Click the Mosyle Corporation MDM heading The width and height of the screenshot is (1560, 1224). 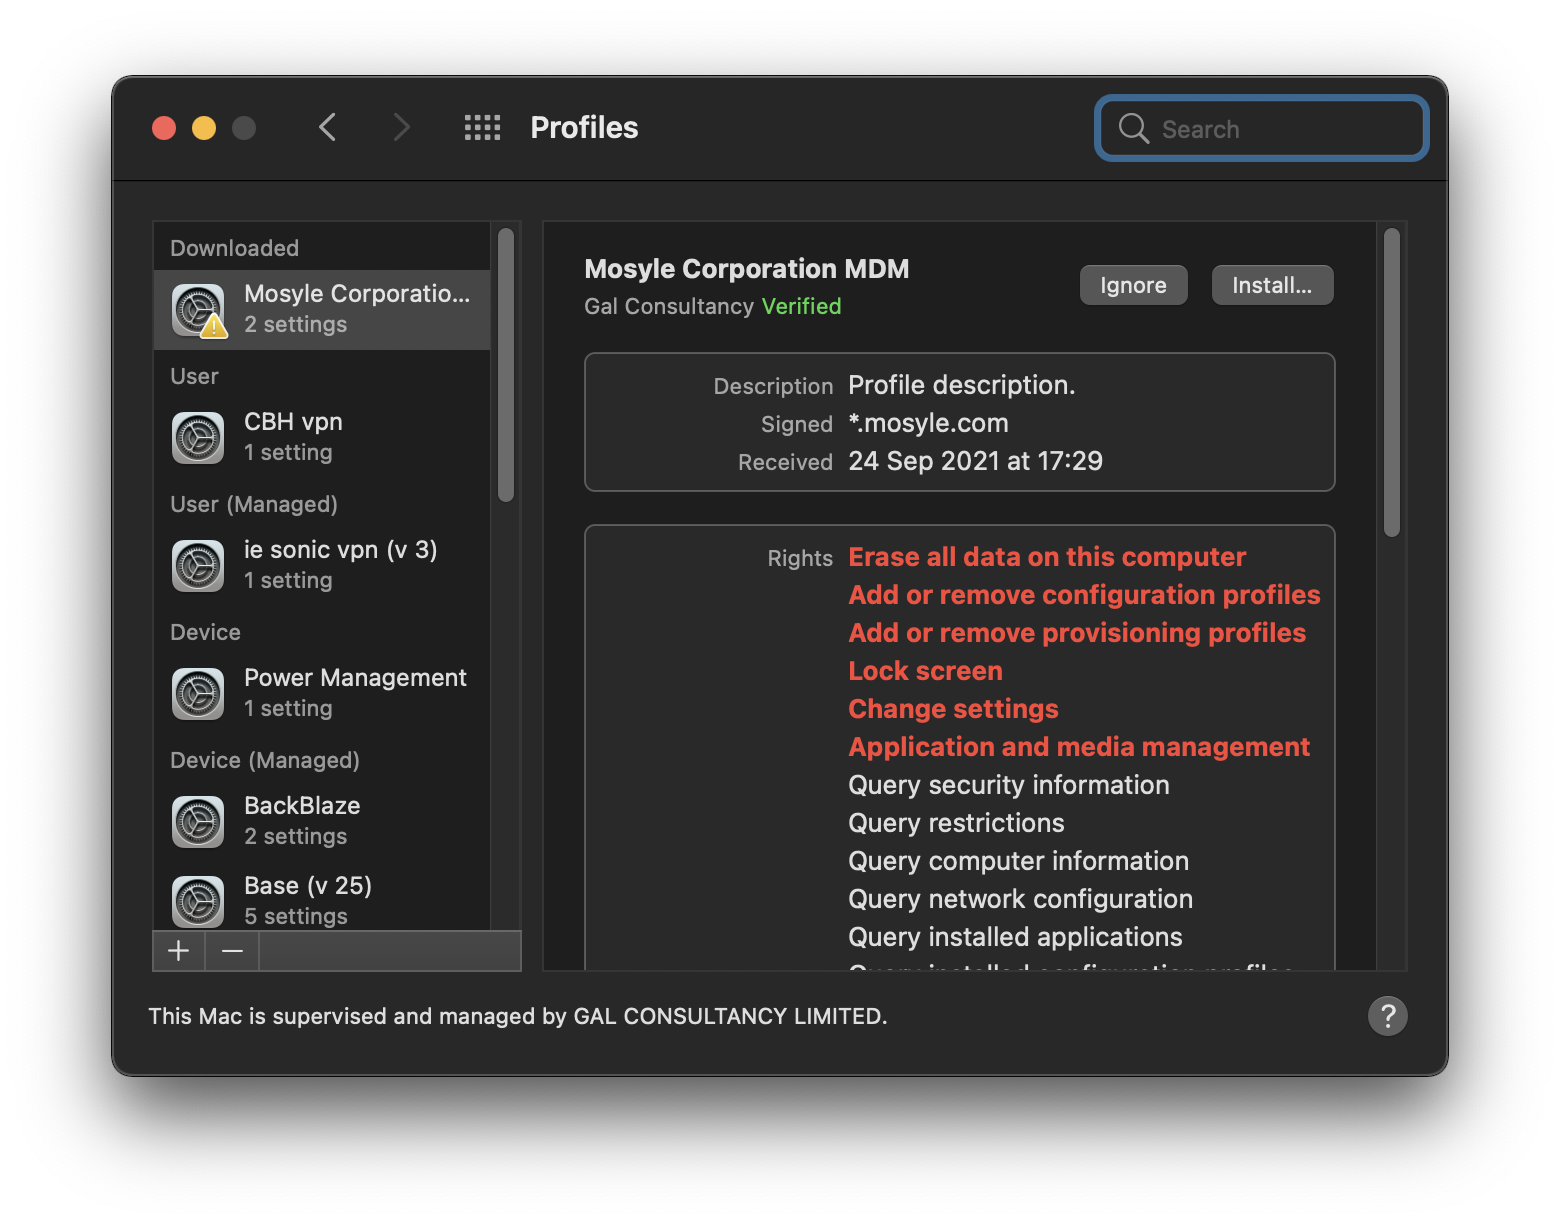(x=747, y=269)
